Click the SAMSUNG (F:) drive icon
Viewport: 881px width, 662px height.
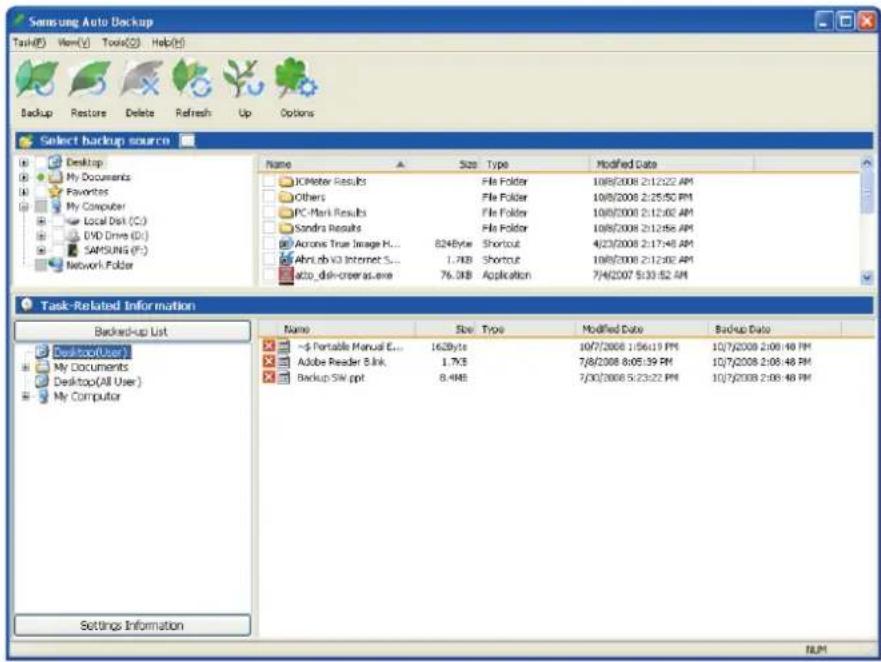point(72,250)
